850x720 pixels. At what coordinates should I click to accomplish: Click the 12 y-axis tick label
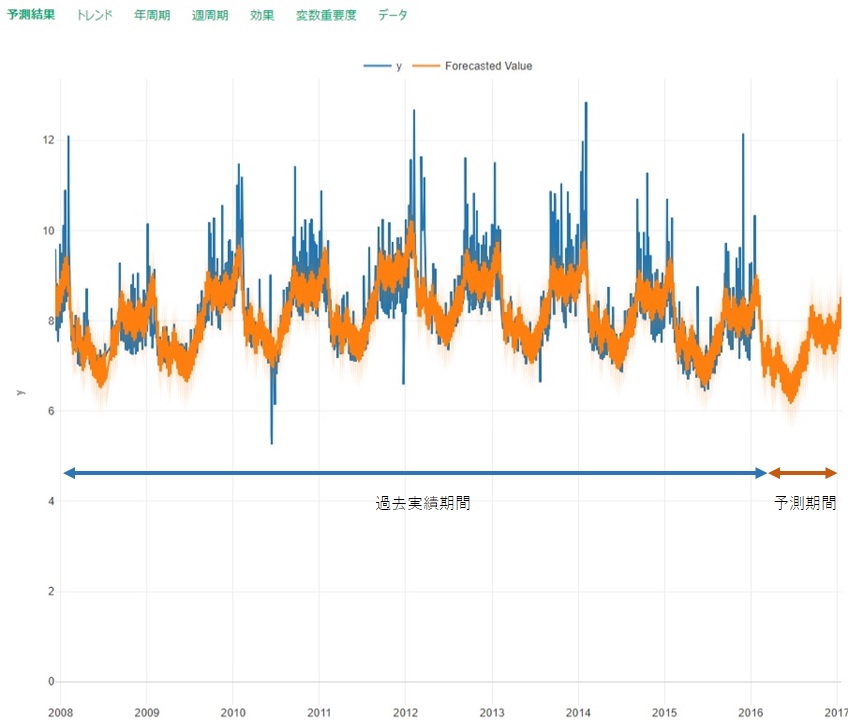49,140
